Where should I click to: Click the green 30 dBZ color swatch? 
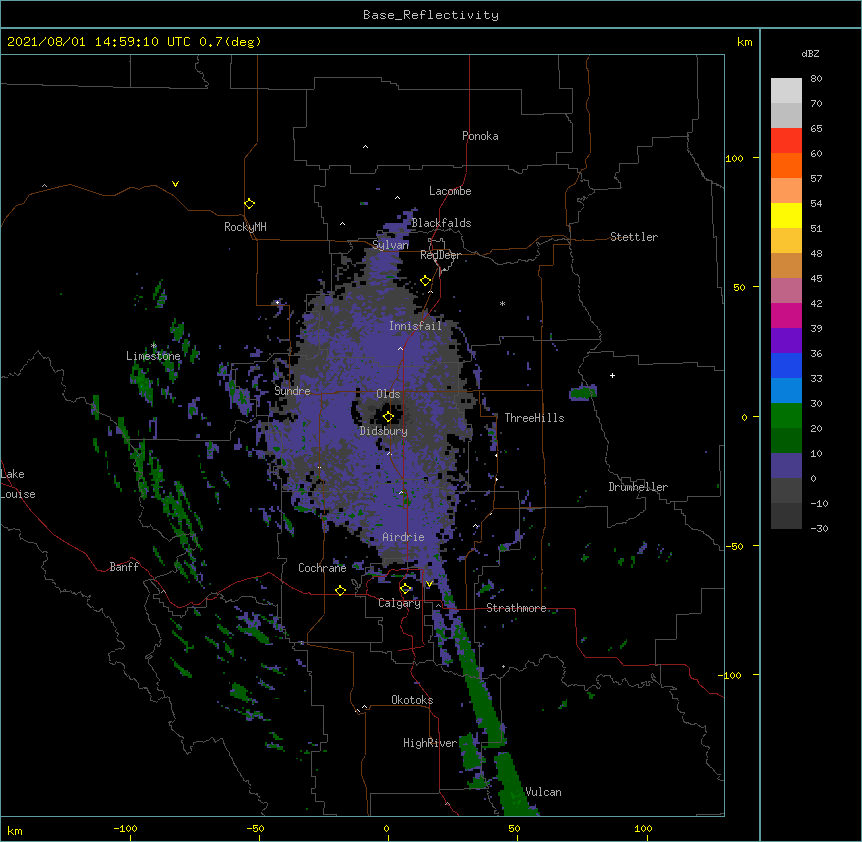tap(786, 416)
